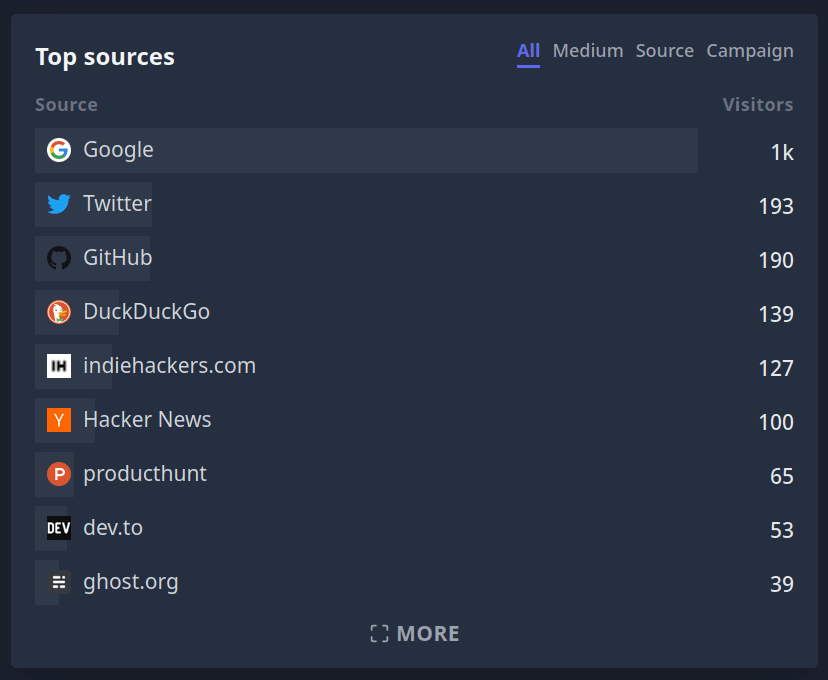Switch to the Medium tab
The height and width of the screenshot is (680, 828).
[588, 50]
